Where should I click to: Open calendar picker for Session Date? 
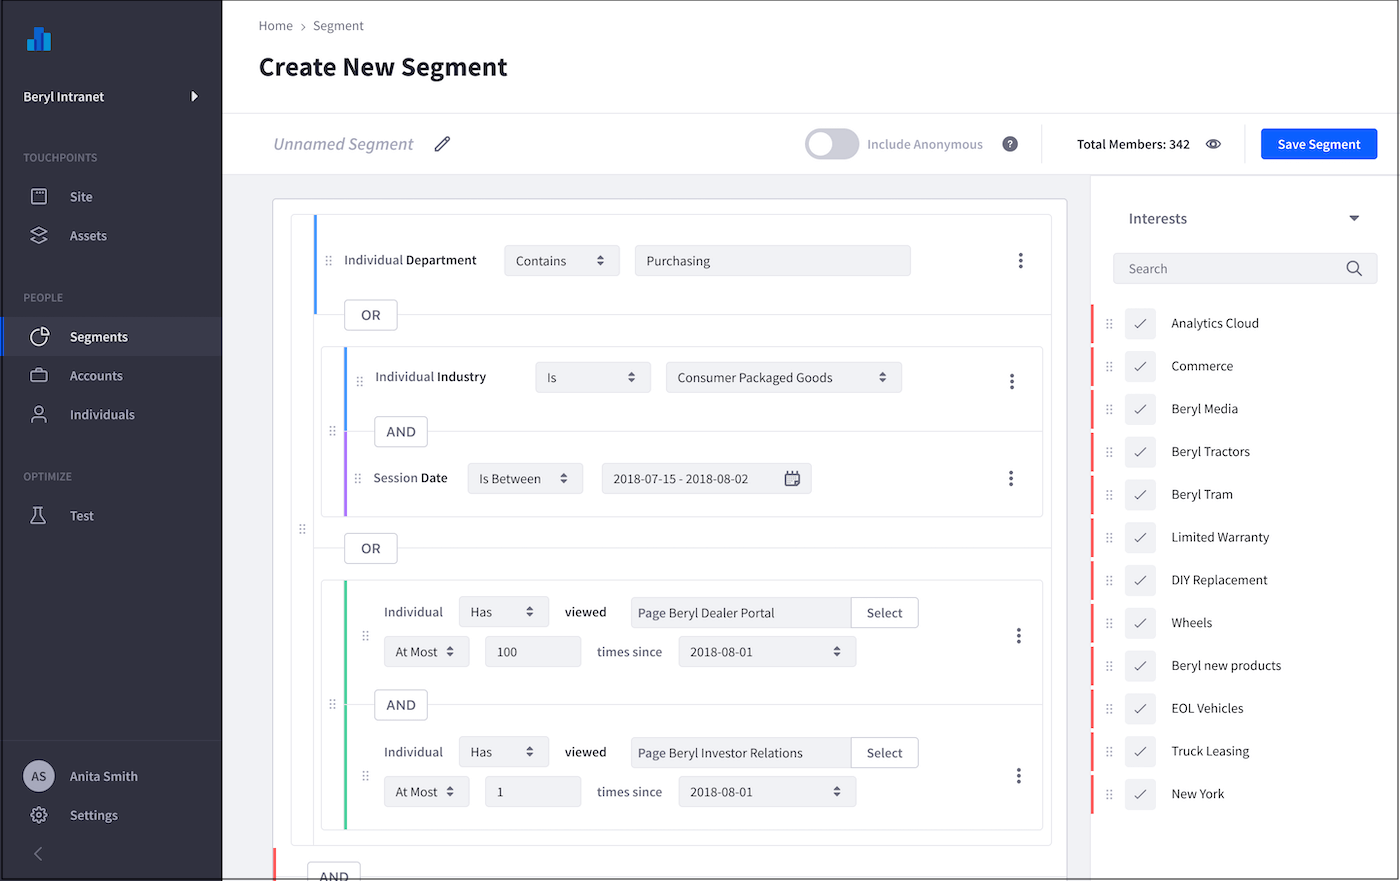click(x=792, y=479)
